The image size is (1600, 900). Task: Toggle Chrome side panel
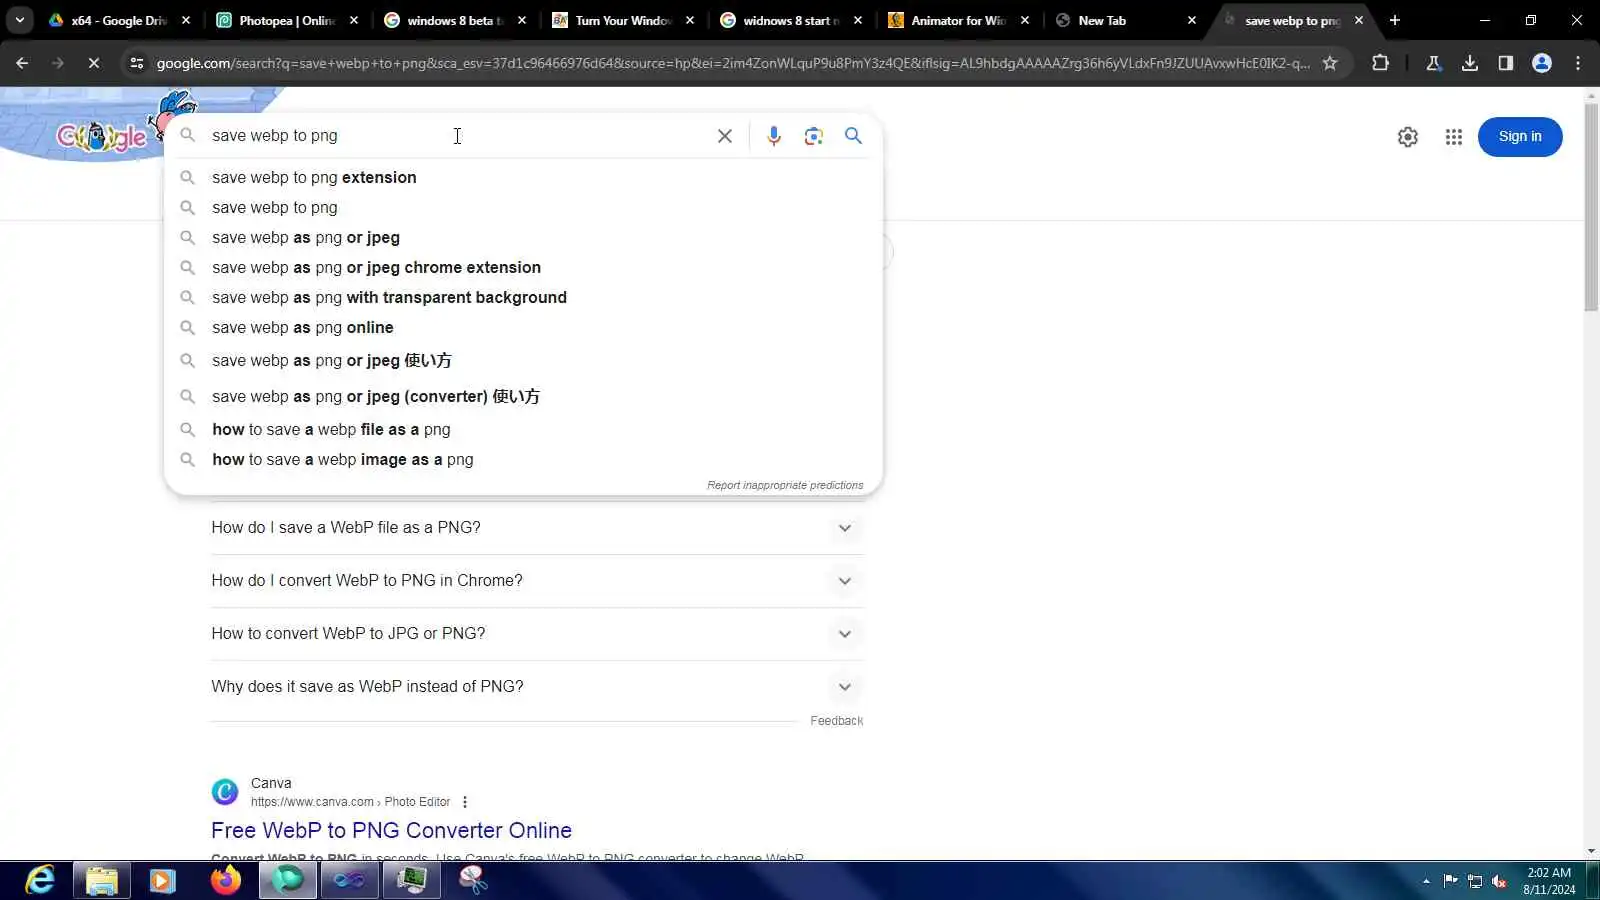(x=1505, y=63)
